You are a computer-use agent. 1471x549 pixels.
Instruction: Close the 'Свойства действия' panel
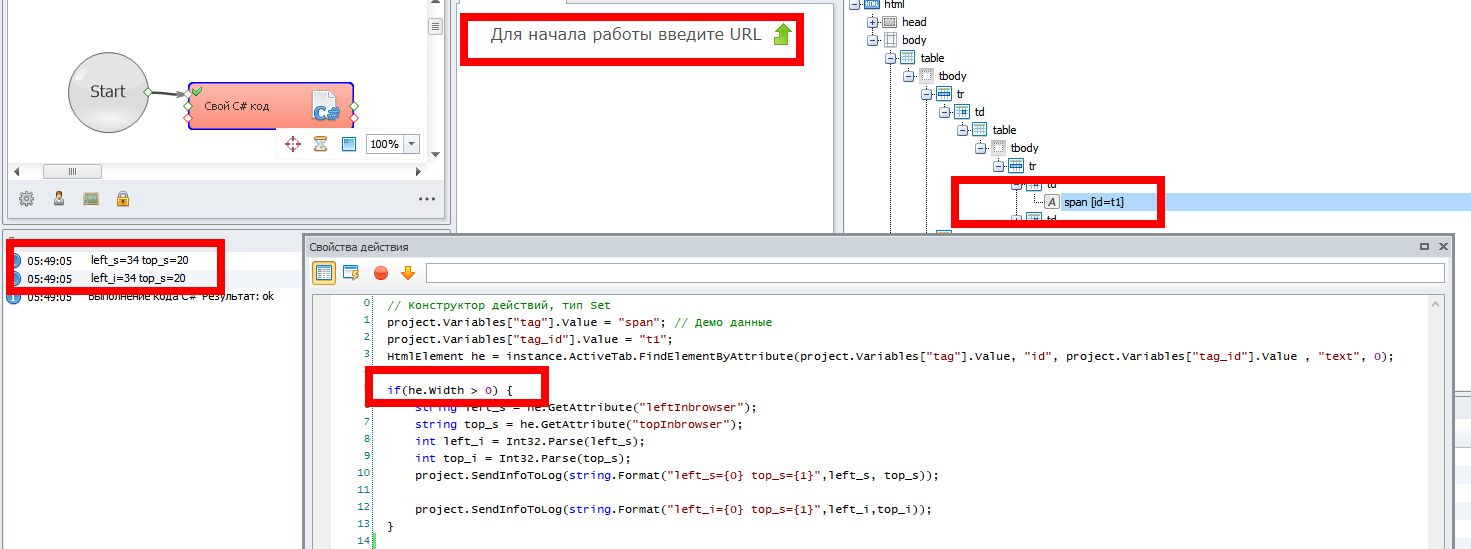point(1443,246)
